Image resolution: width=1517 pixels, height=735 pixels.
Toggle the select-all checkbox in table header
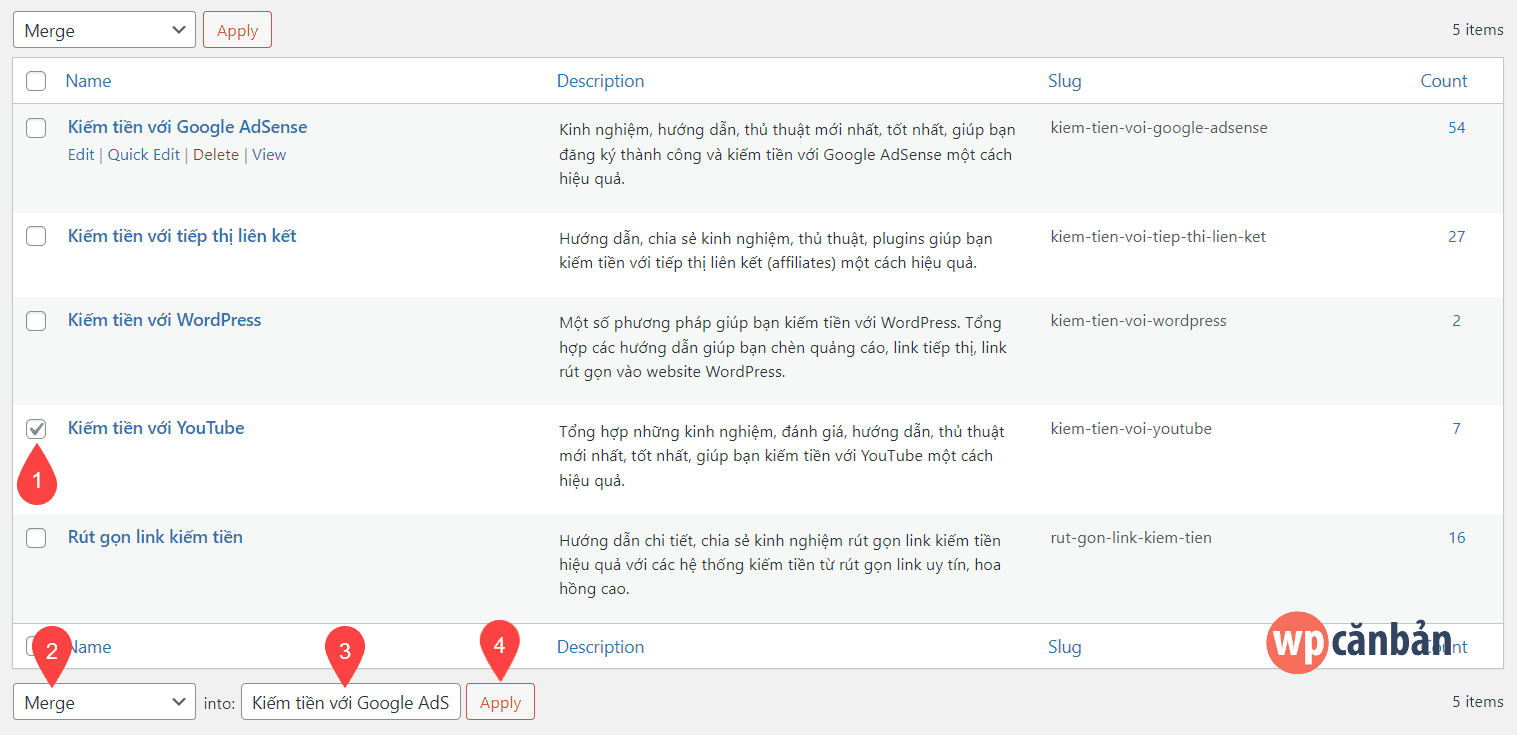click(36, 81)
